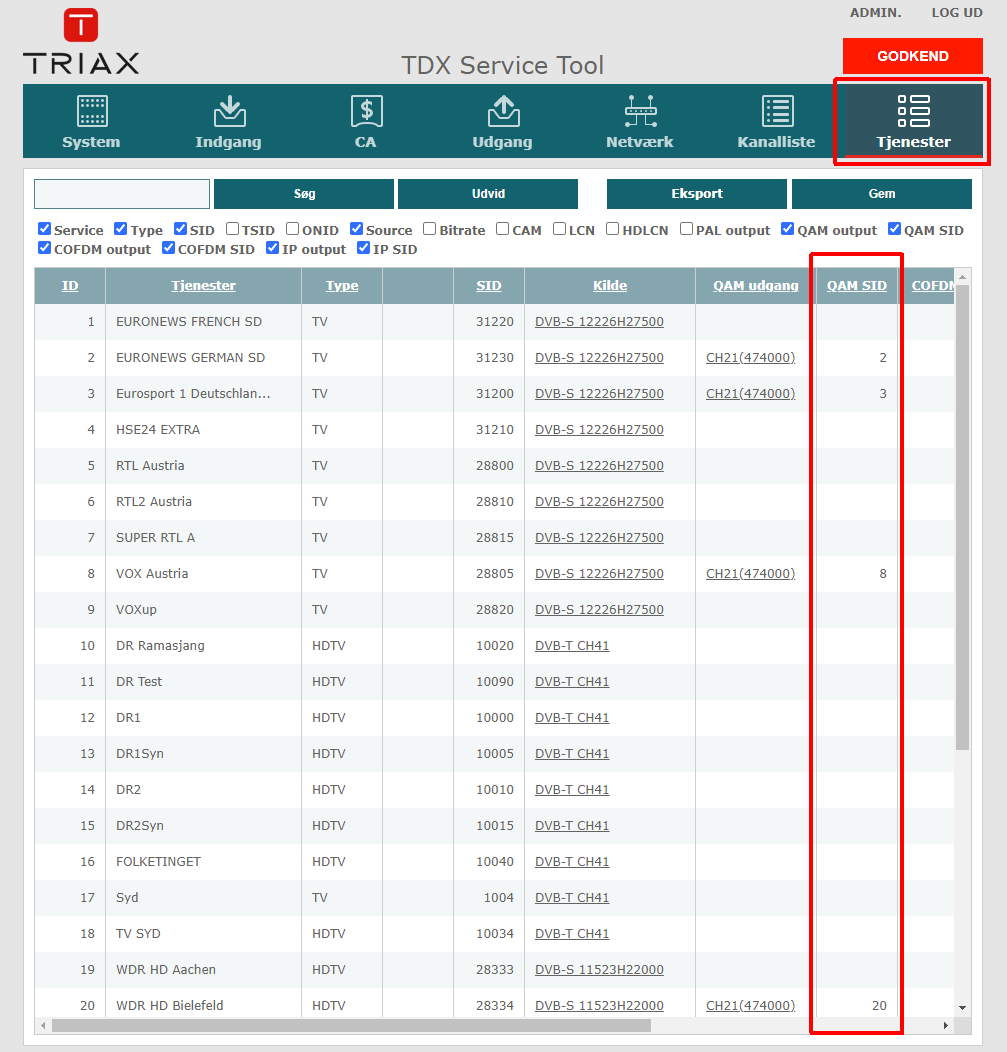Click the scroll right arrow of table
This screenshot has width=1007, height=1052.
coord(946,1026)
